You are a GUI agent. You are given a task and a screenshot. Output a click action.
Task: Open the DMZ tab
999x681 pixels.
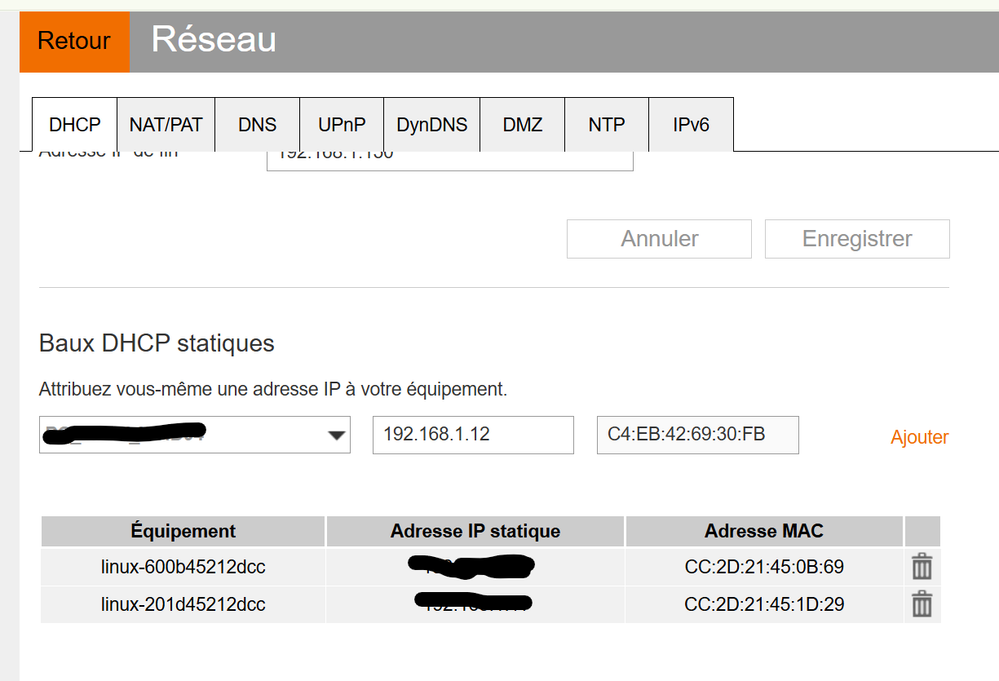[x=523, y=125]
